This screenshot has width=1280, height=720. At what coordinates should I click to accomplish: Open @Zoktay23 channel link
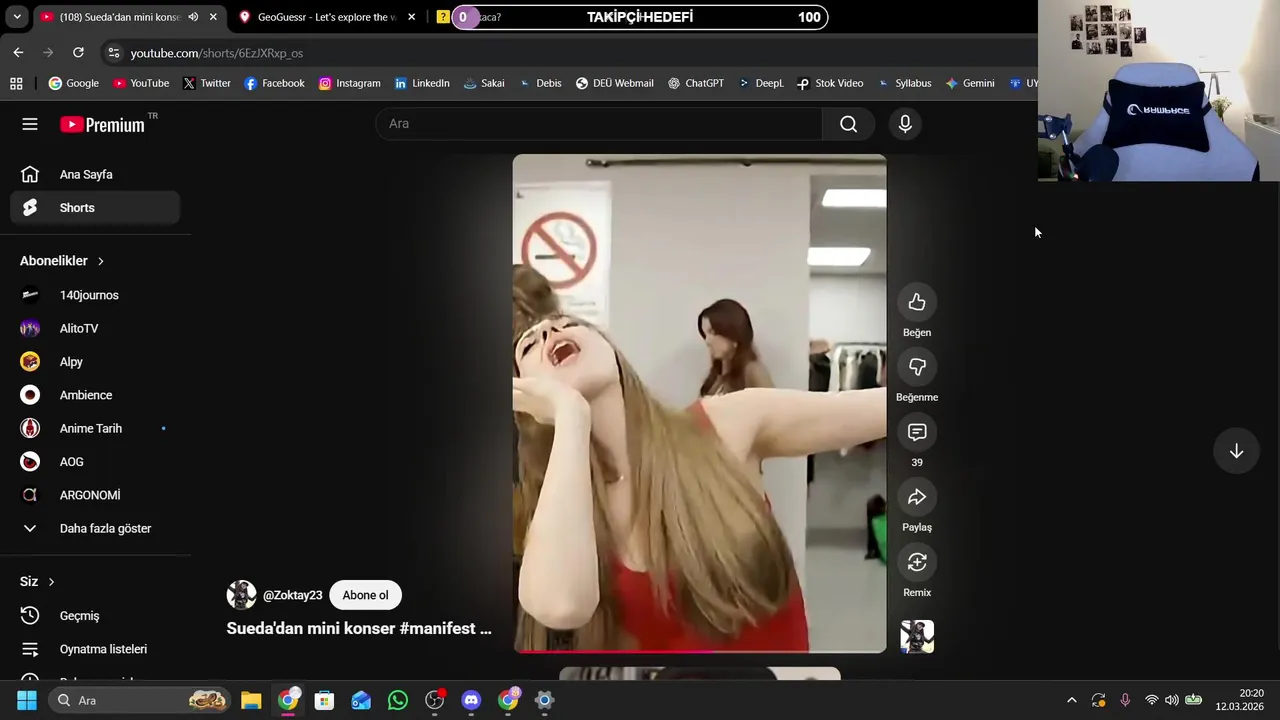click(292, 595)
